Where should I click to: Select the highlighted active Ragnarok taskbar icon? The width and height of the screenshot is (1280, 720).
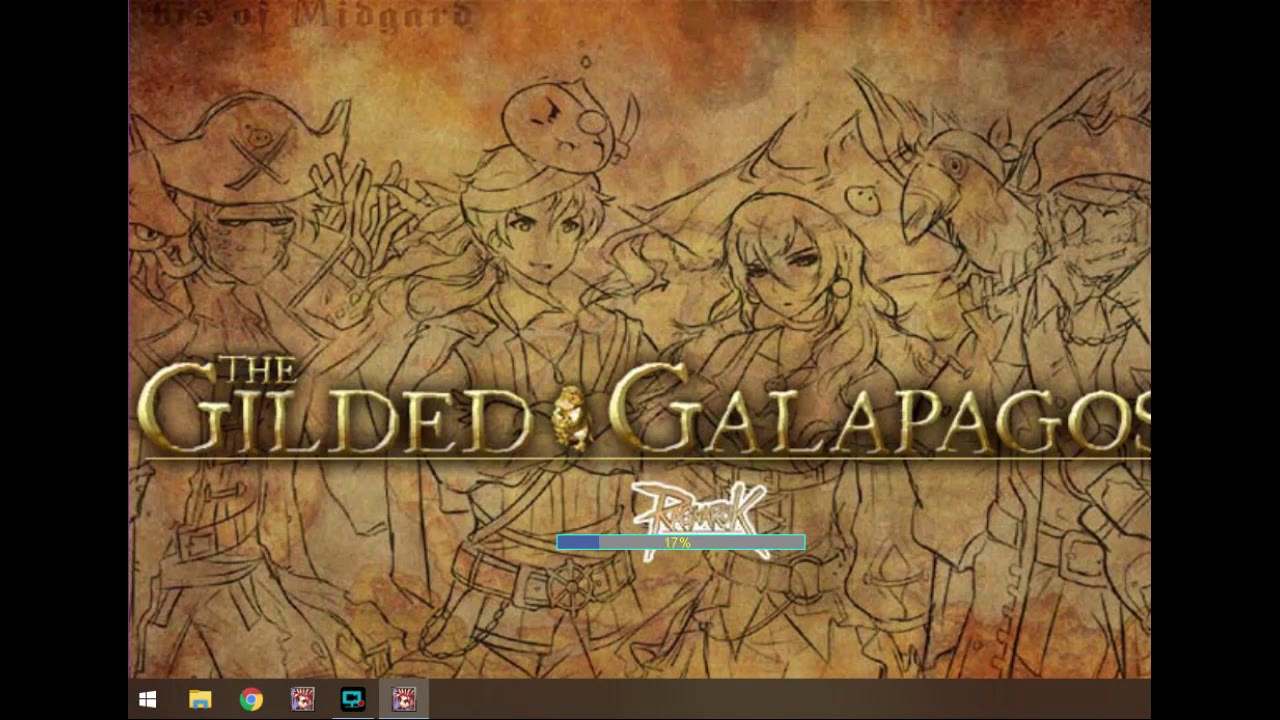coord(404,700)
